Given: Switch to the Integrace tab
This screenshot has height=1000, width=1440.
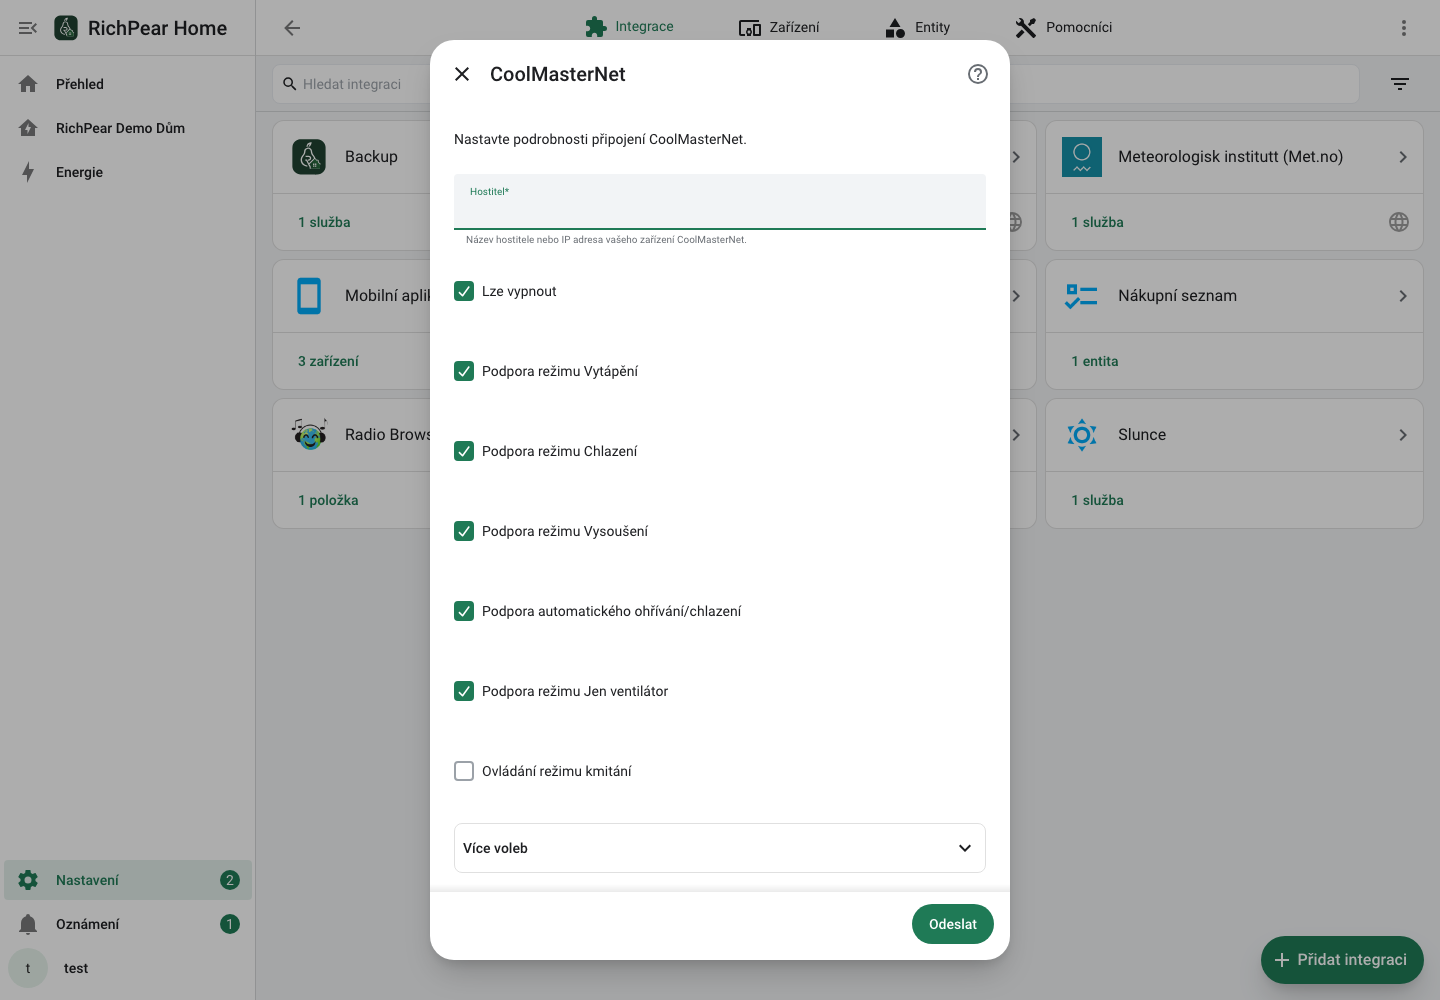Looking at the screenshot, I should tap(630, 27).
